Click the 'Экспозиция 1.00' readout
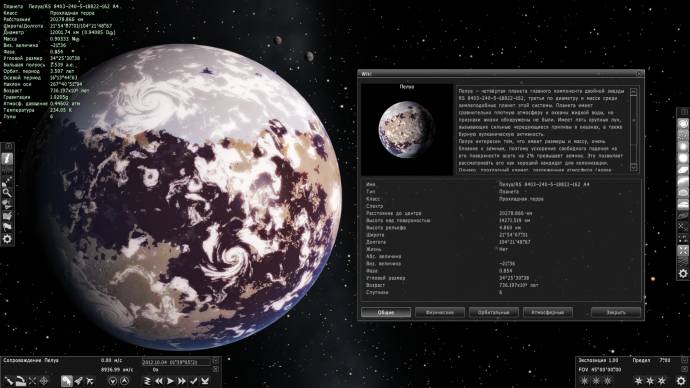The width and height of the screenshot is (690, 388). tap(598, 360)
